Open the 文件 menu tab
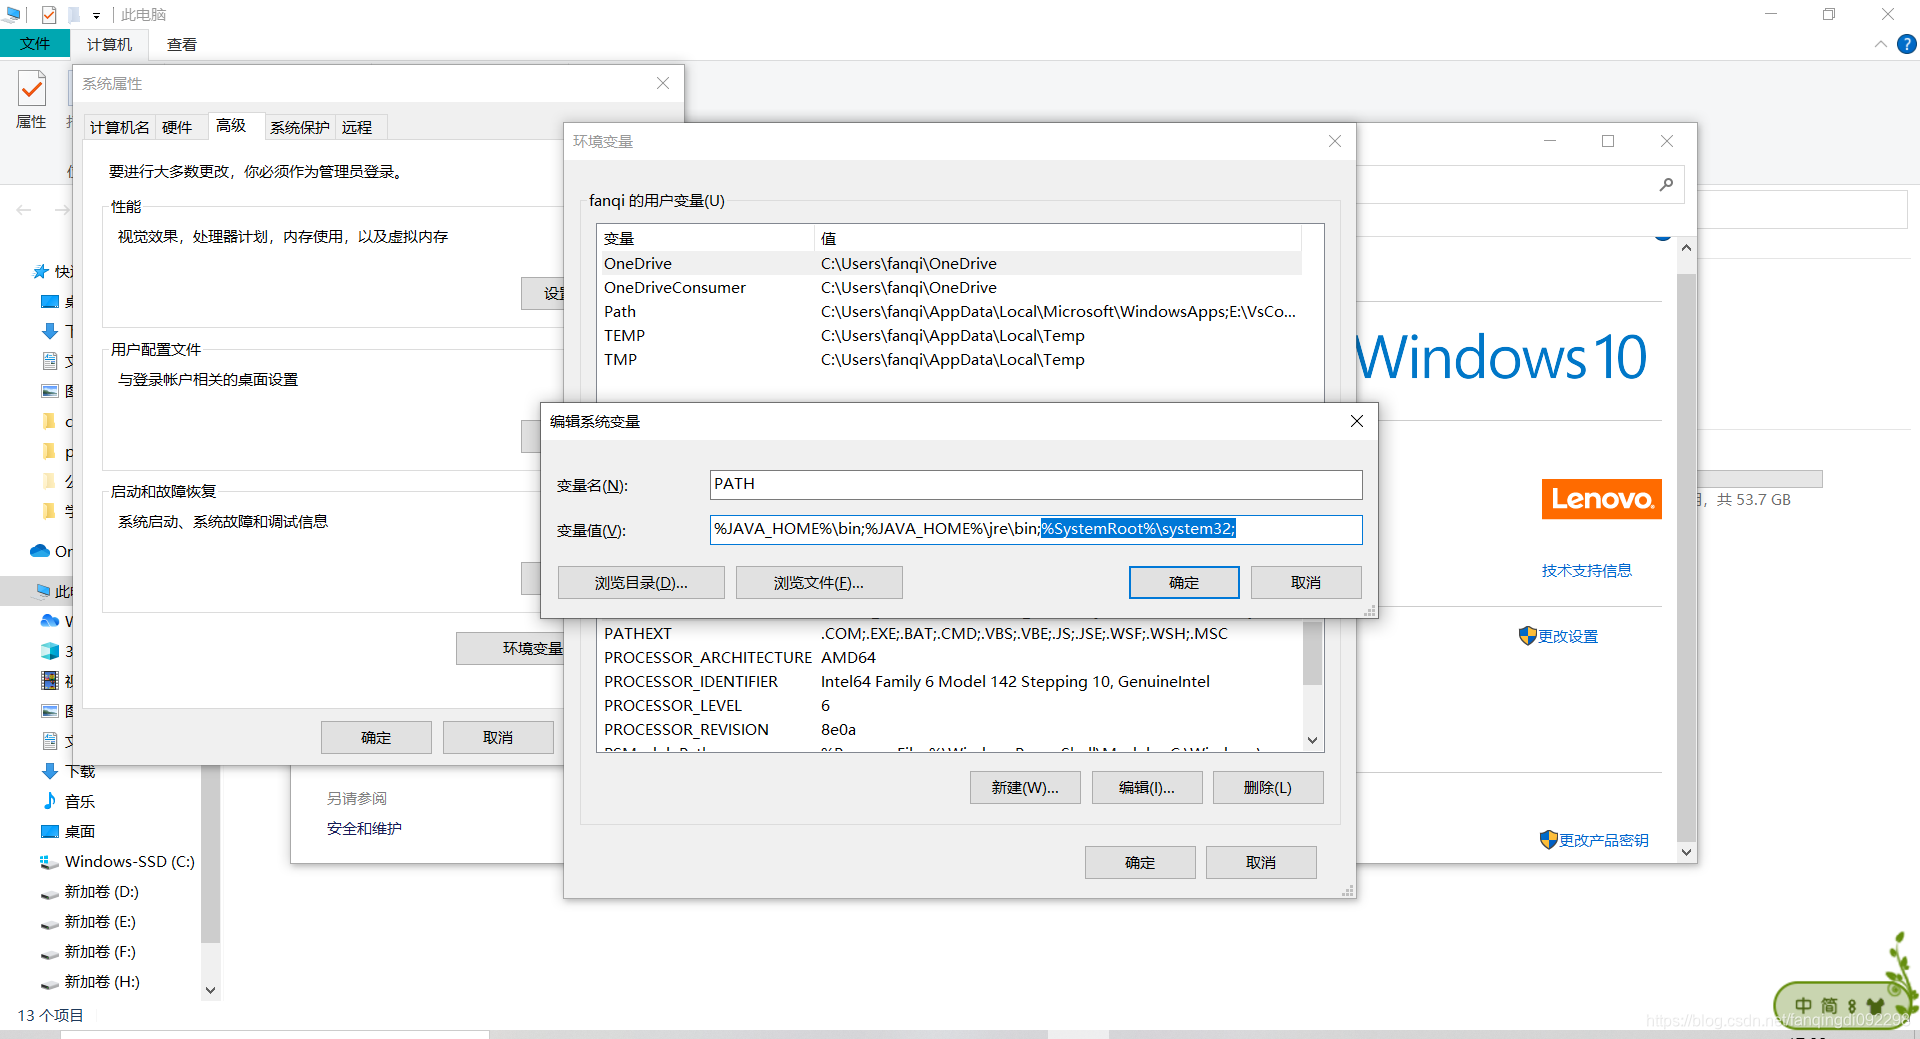 [x=35, y=44]
